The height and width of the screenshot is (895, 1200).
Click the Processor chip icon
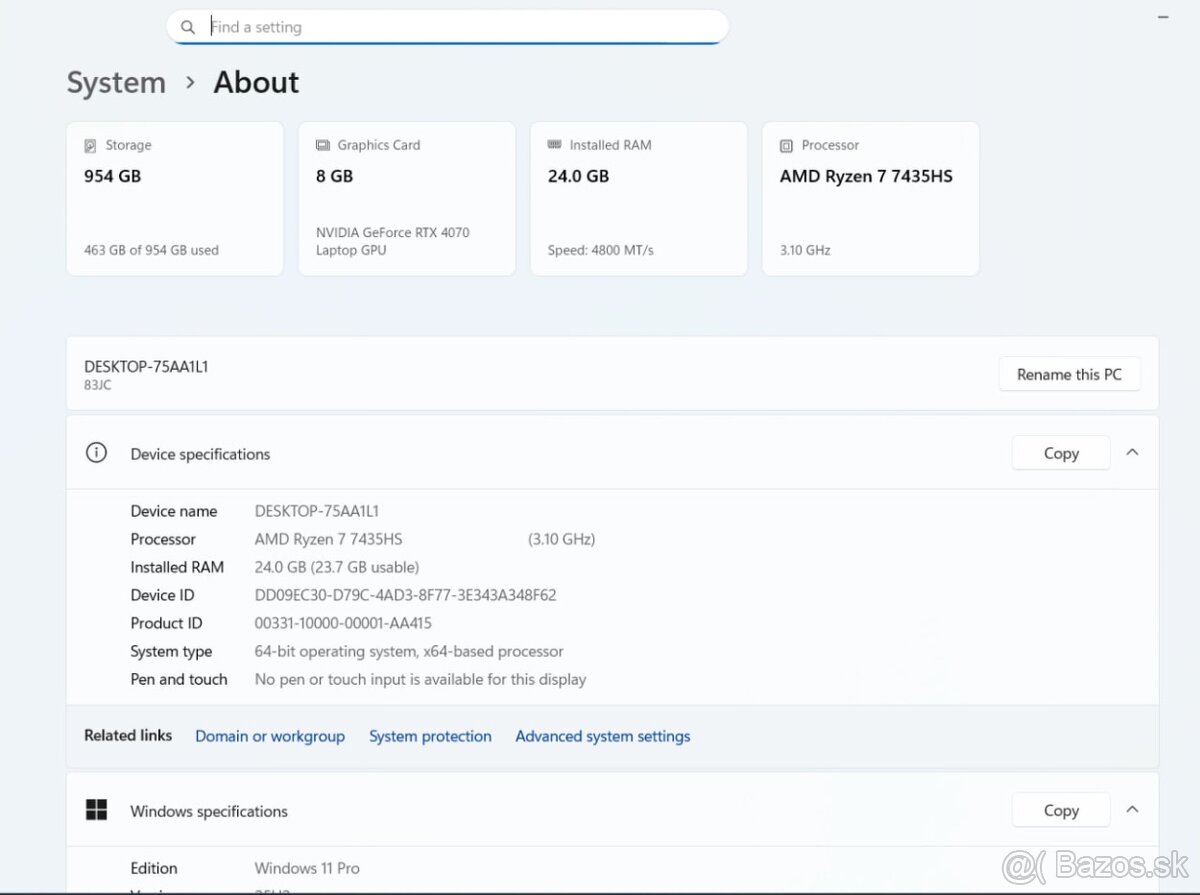coord(786,145)
